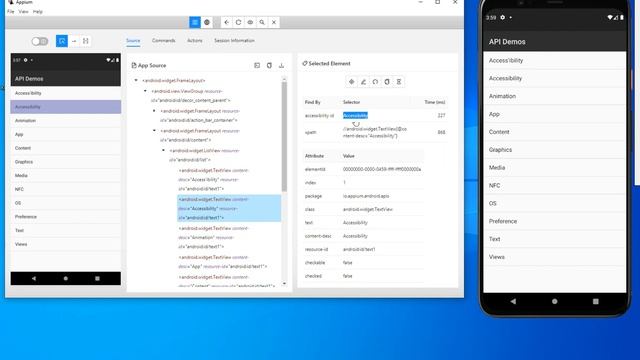Open the File menu
This screenshot has width=640, height=360.
click(11, 12)
